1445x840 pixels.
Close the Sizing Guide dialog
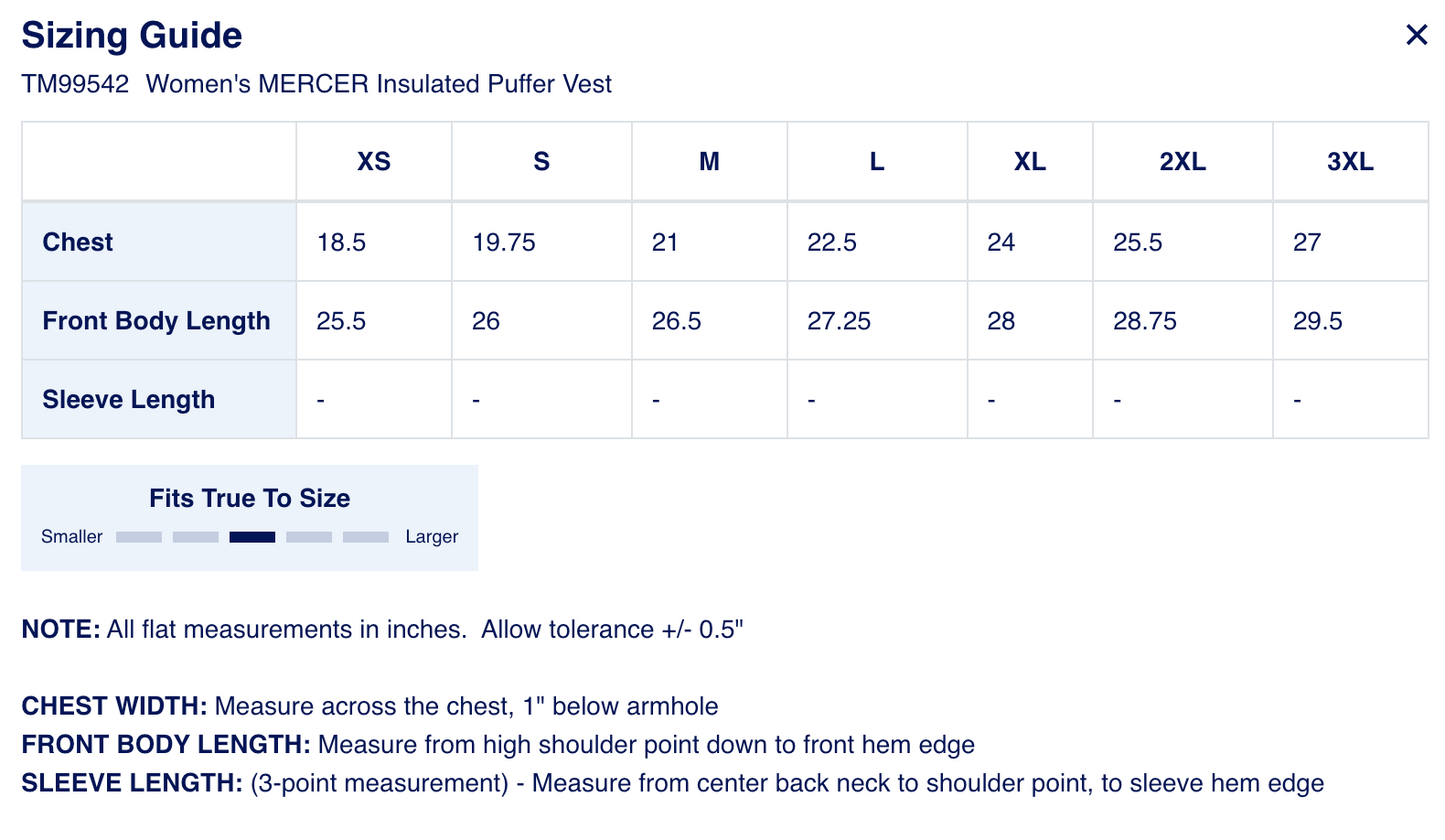(1416, 36)
